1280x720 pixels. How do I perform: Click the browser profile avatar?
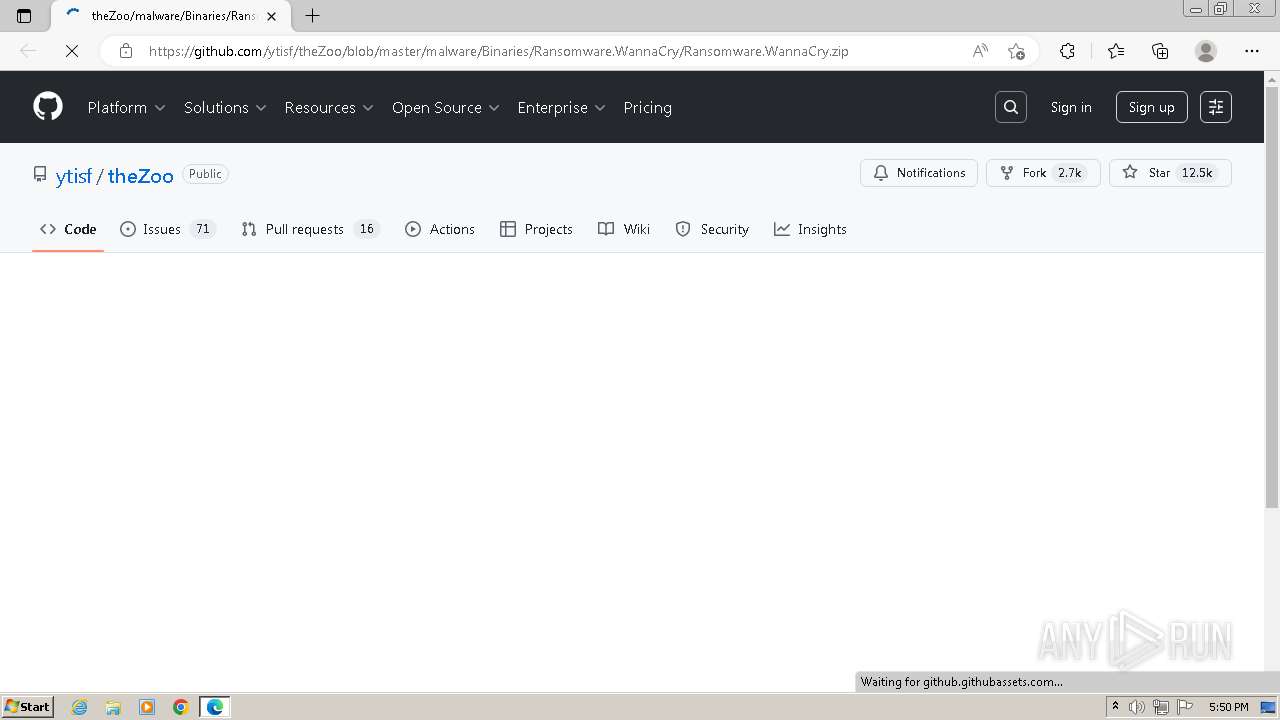click(x=1206, y=51)
